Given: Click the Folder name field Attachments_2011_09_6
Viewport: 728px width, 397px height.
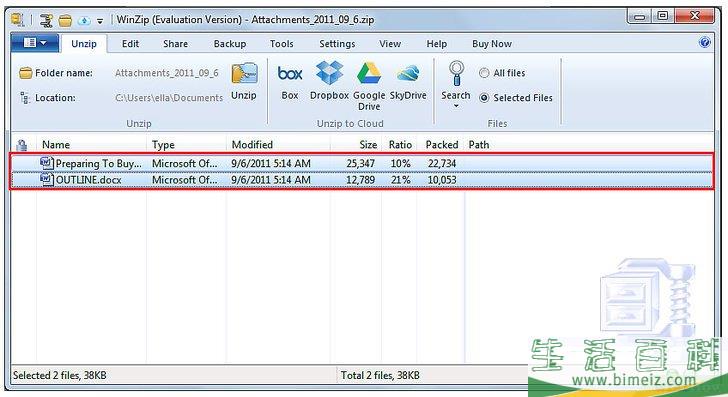Looking at the screenshot, I should coord(167,73).
